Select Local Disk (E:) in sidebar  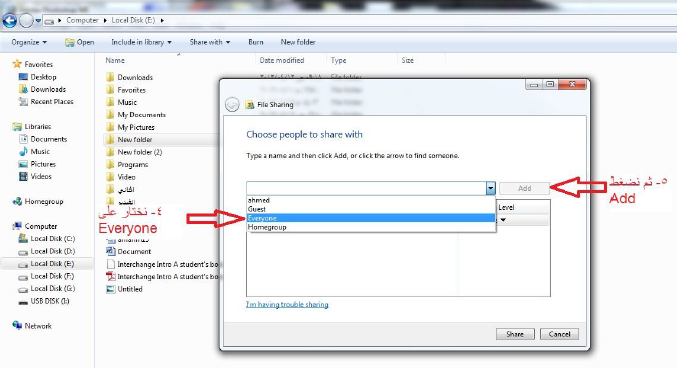(x=46, y=264)
